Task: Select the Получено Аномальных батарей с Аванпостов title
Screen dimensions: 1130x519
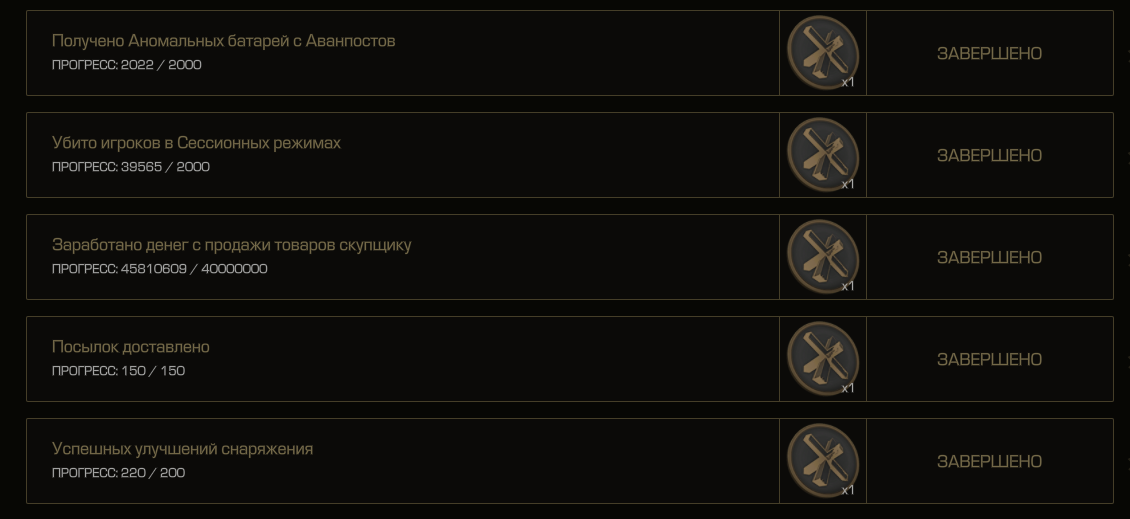Action: pos(223,41)
